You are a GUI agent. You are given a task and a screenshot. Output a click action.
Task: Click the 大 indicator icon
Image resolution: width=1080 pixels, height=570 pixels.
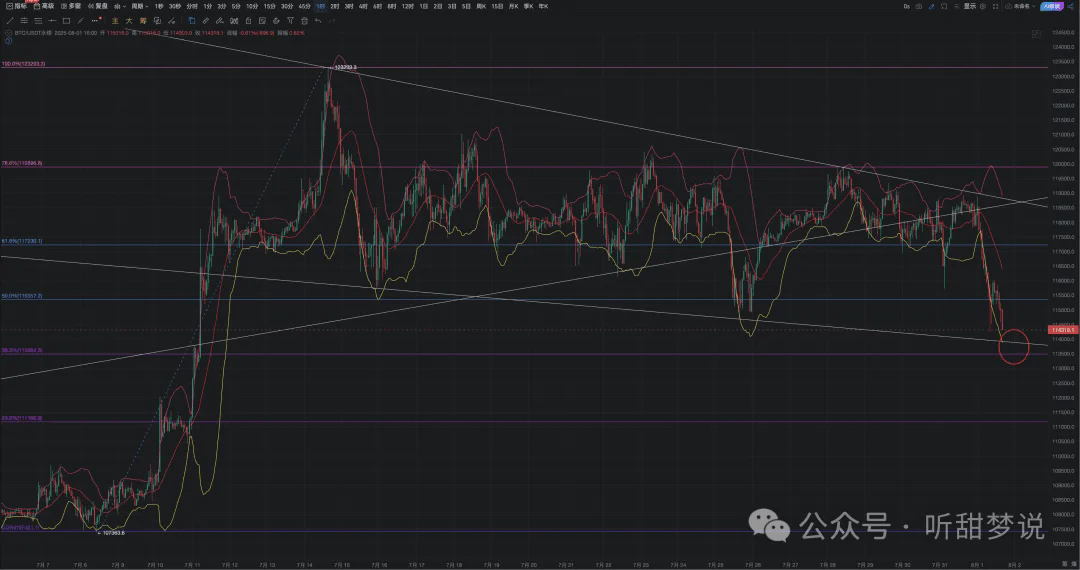click(129, 21)
